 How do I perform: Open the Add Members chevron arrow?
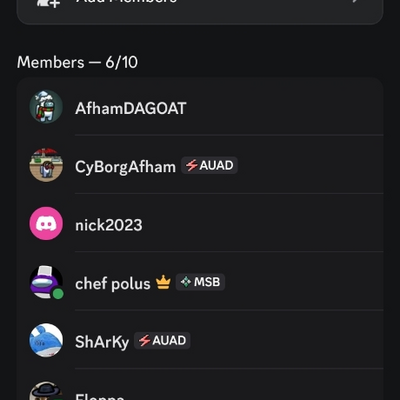pos(355,1)
